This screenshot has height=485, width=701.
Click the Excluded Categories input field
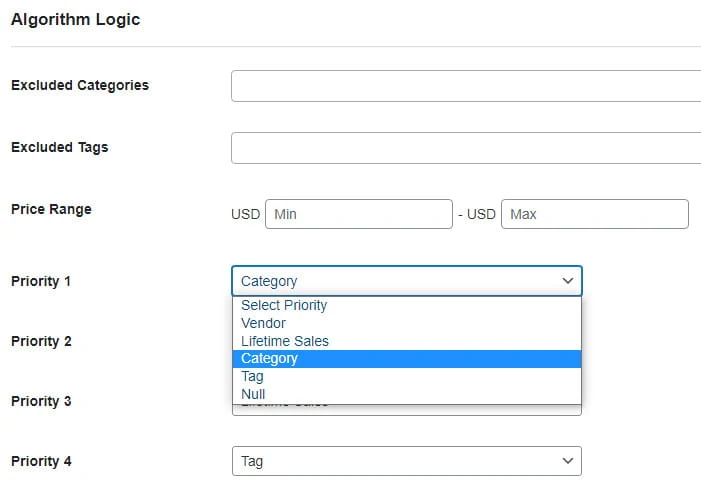[465, 86]
